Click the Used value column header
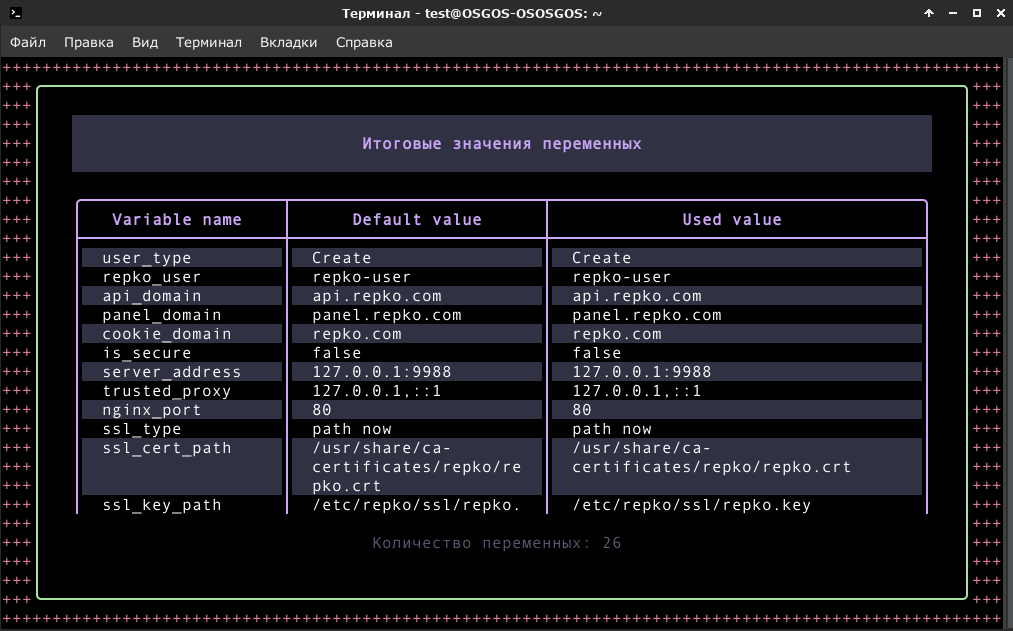The image size is (1013, 631). [x=732, y=220]
